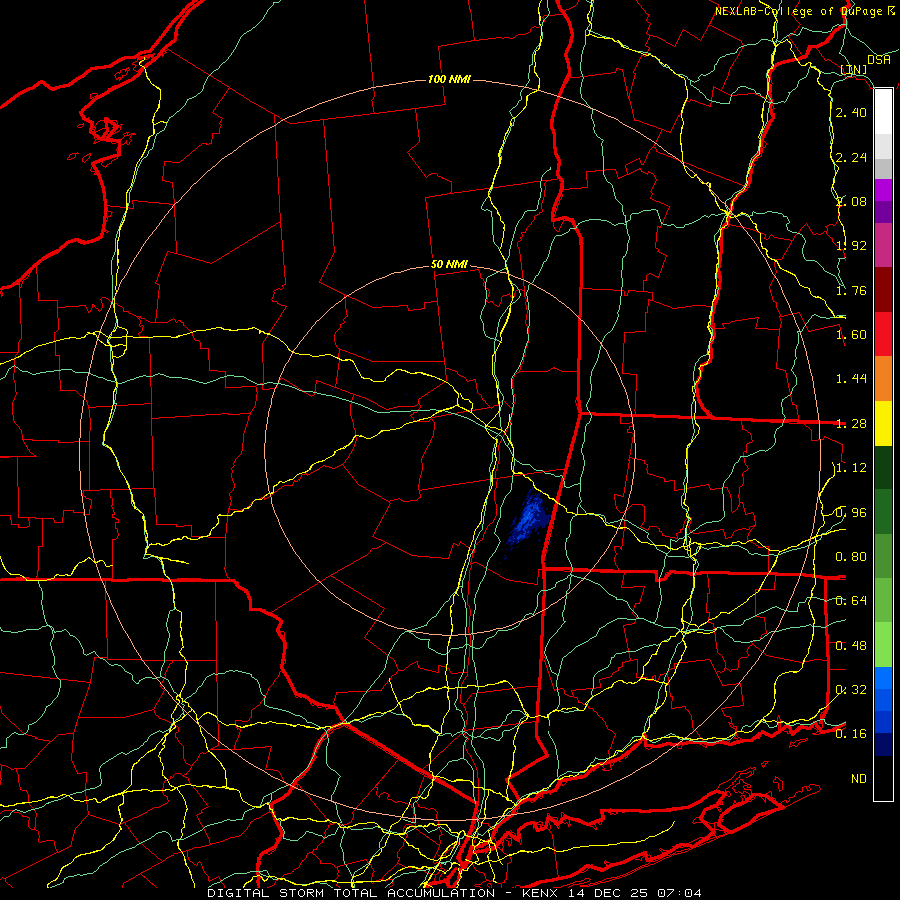900x900 pixels.
Task: Click the 0.48 legend value
Action: 851,645
